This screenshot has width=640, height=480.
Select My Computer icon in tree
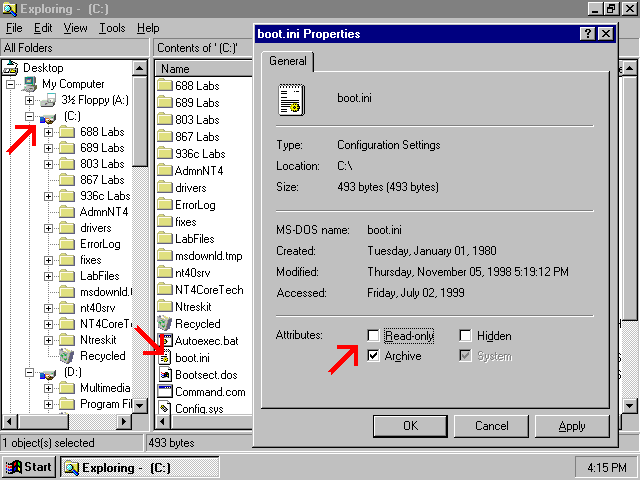(29, 84)
